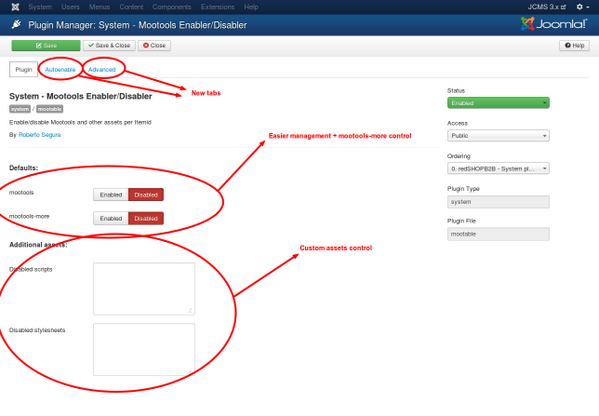Open the Help menu in top bar

point(251,7)
